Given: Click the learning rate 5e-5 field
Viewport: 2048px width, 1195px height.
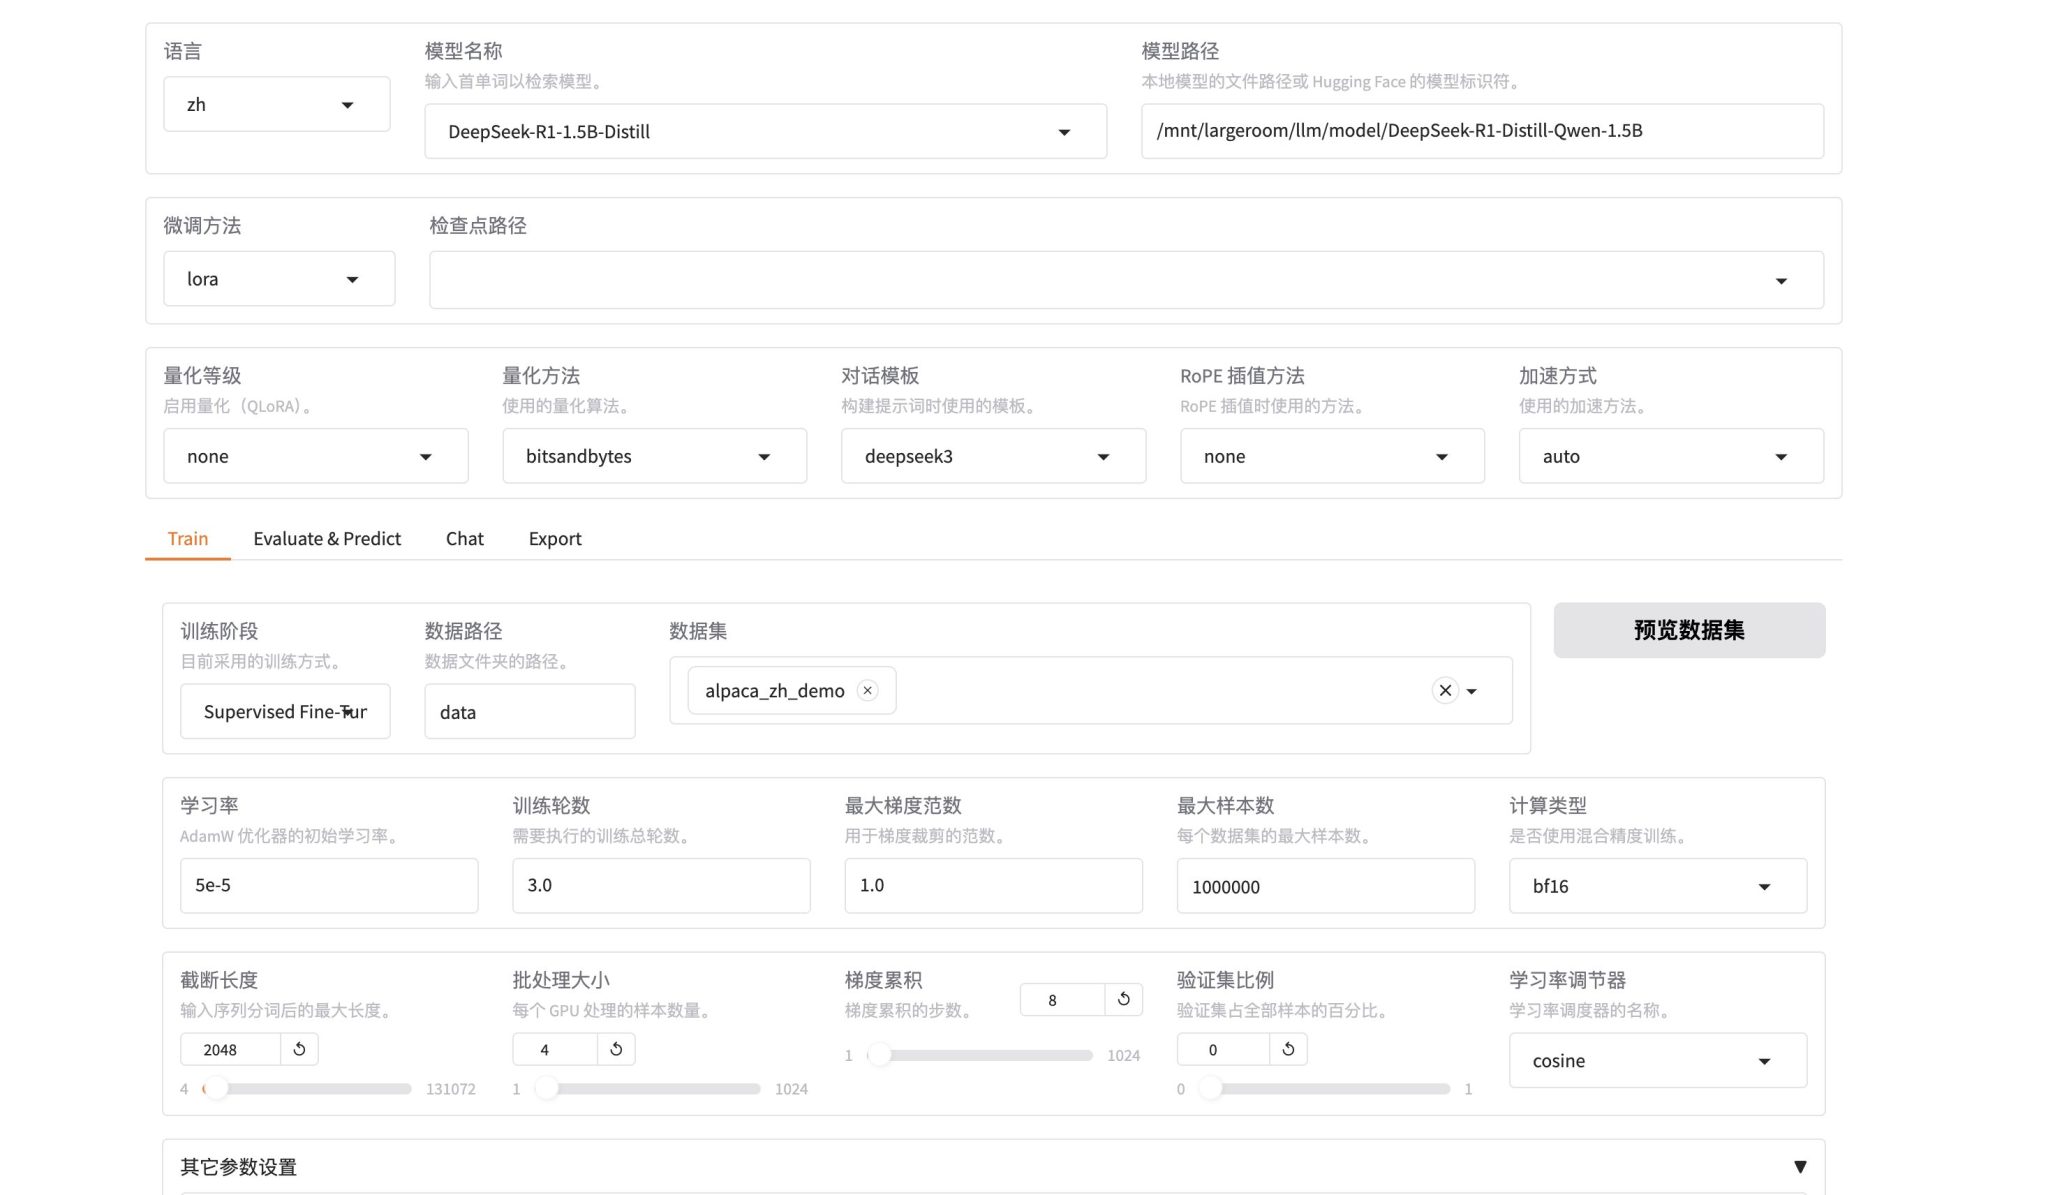Looking at the screenshot, I should point(328,885).
